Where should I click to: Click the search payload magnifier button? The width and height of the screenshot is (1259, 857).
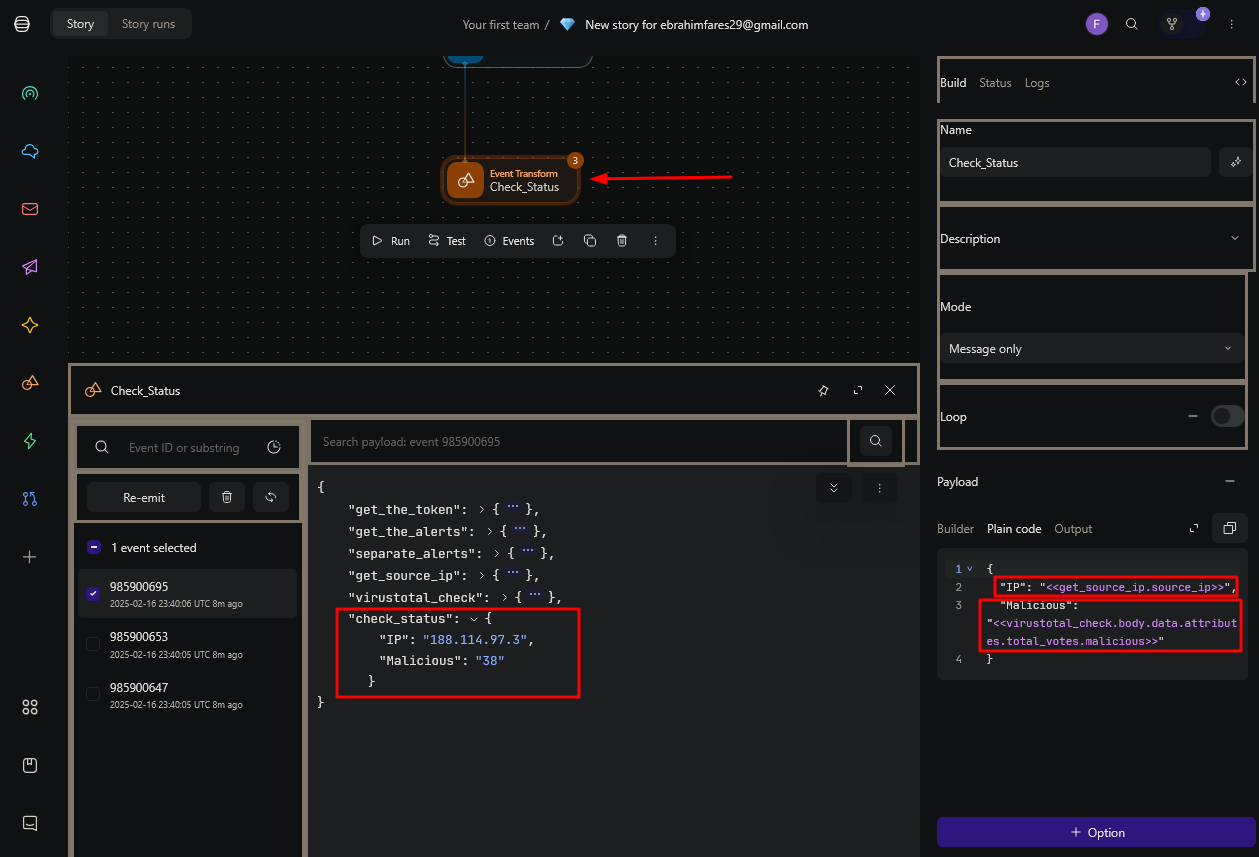875,441
